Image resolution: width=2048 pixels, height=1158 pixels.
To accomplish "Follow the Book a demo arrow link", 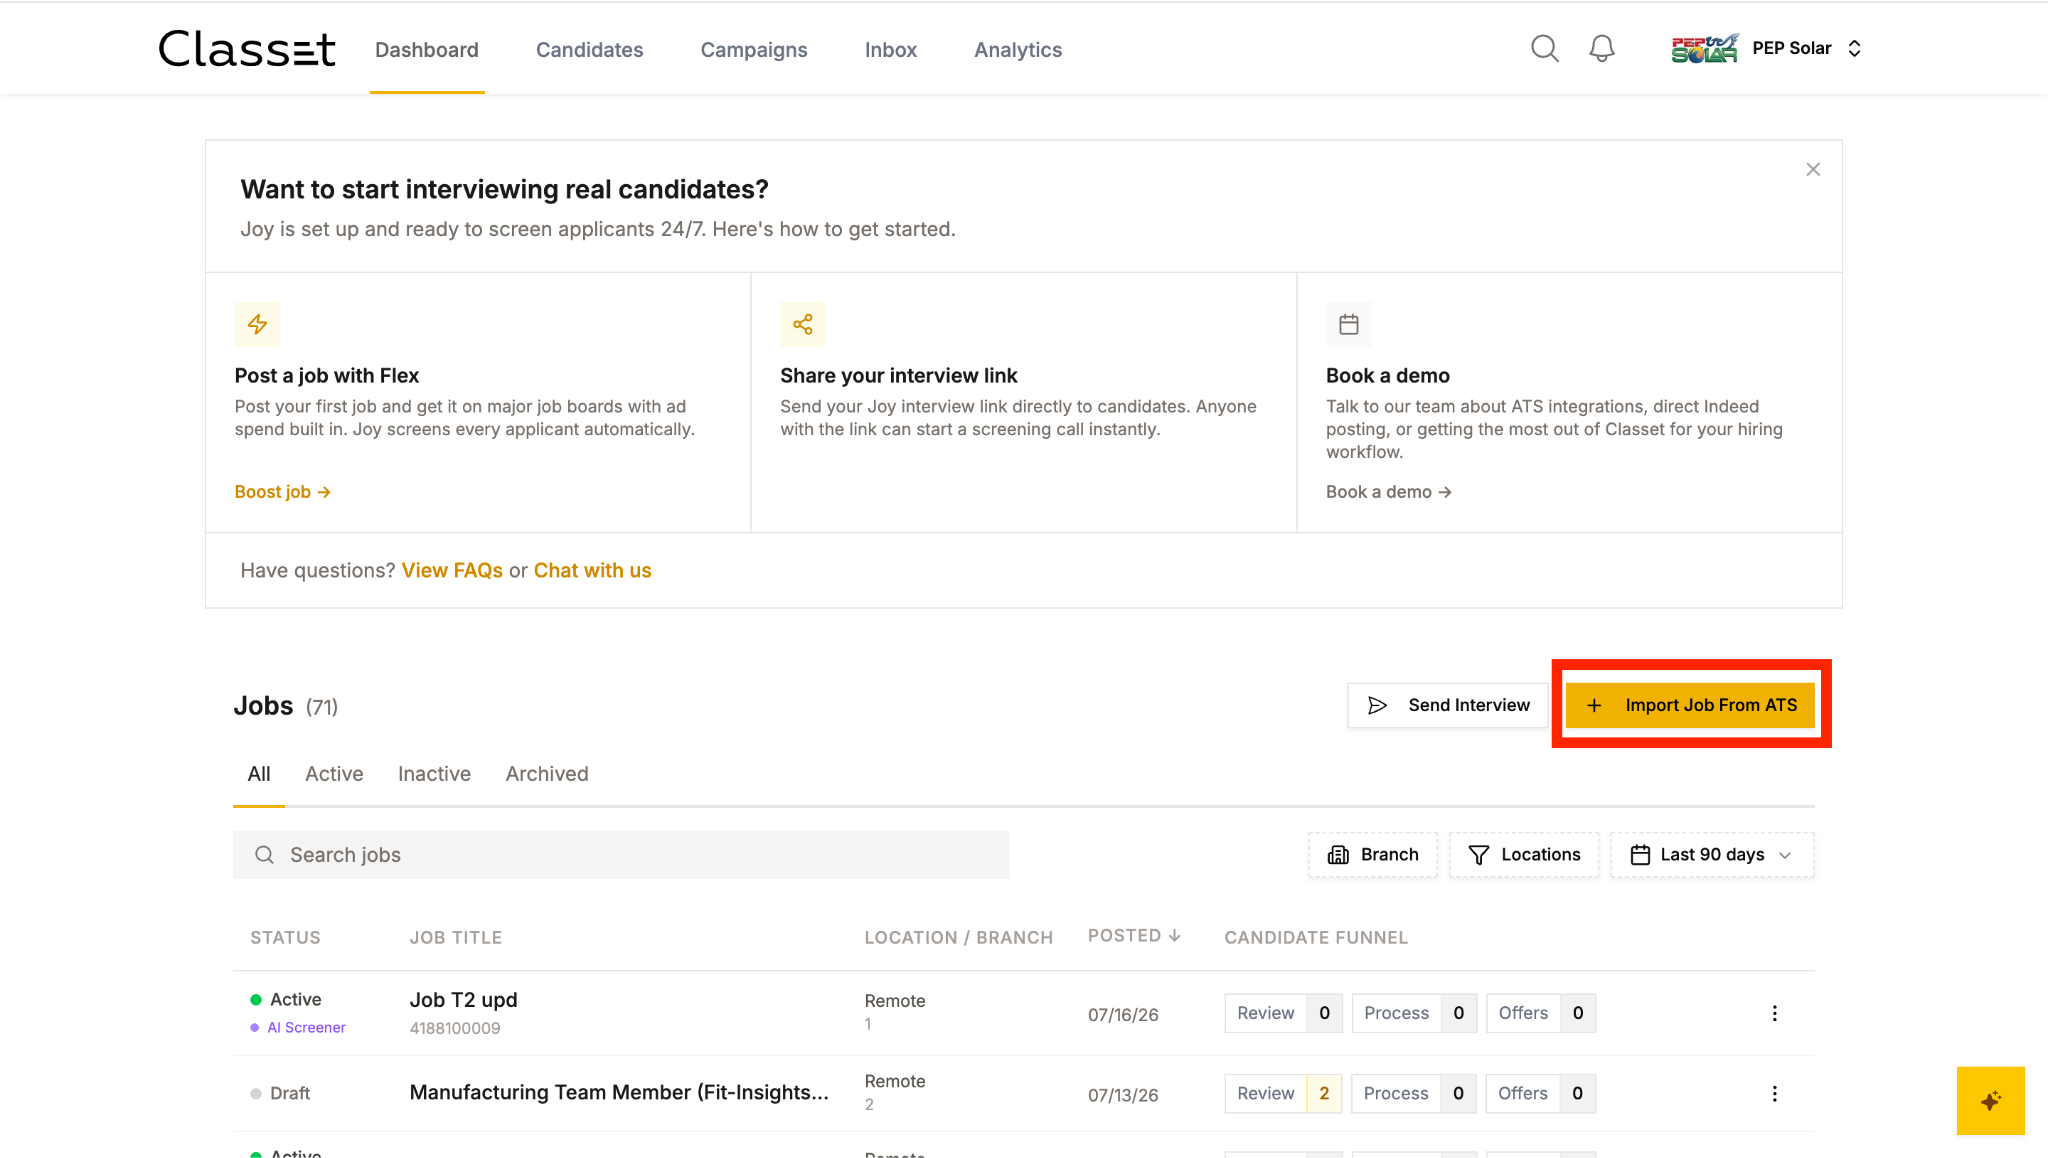I will [x=1389, y=492].
